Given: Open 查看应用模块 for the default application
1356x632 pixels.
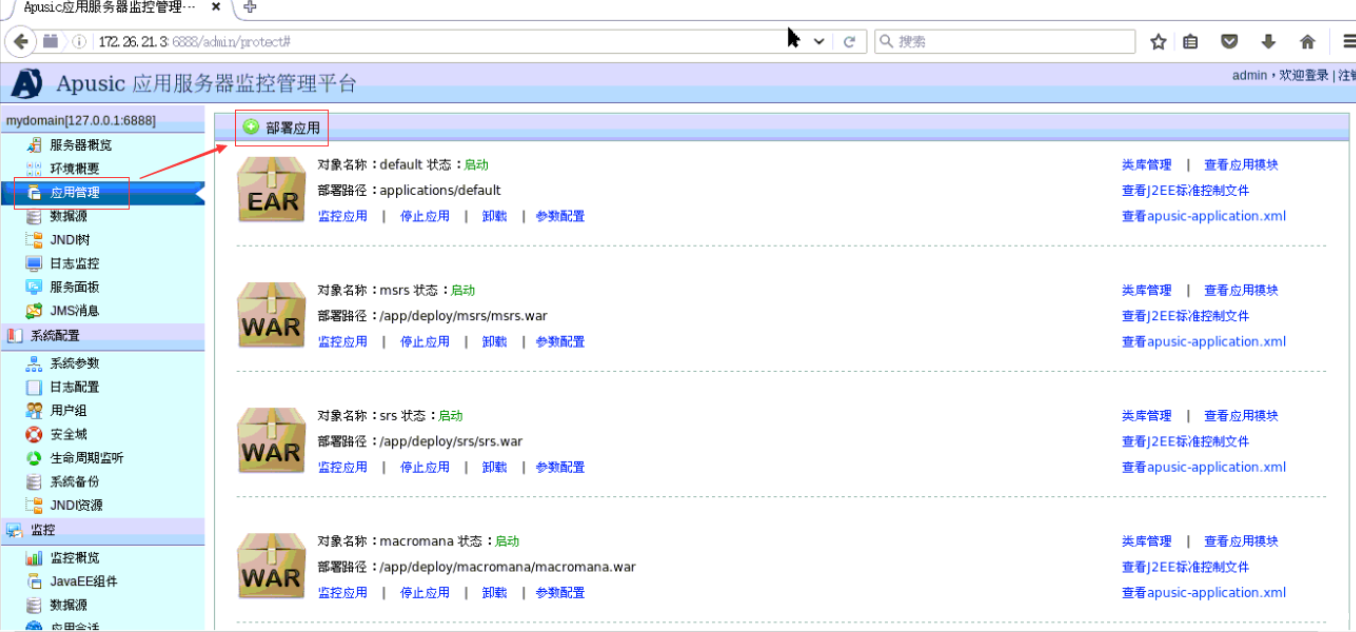Looking at the screenshot, I should [1241, 165].
